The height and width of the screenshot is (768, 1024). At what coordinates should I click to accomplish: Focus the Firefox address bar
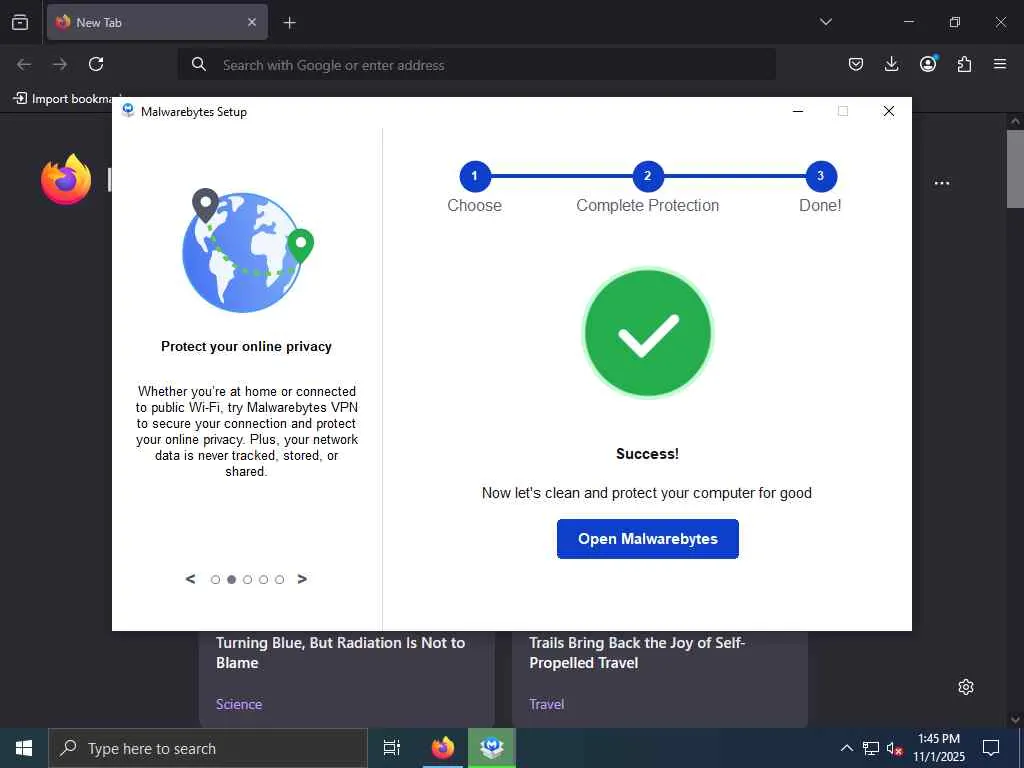coord(477,65)
